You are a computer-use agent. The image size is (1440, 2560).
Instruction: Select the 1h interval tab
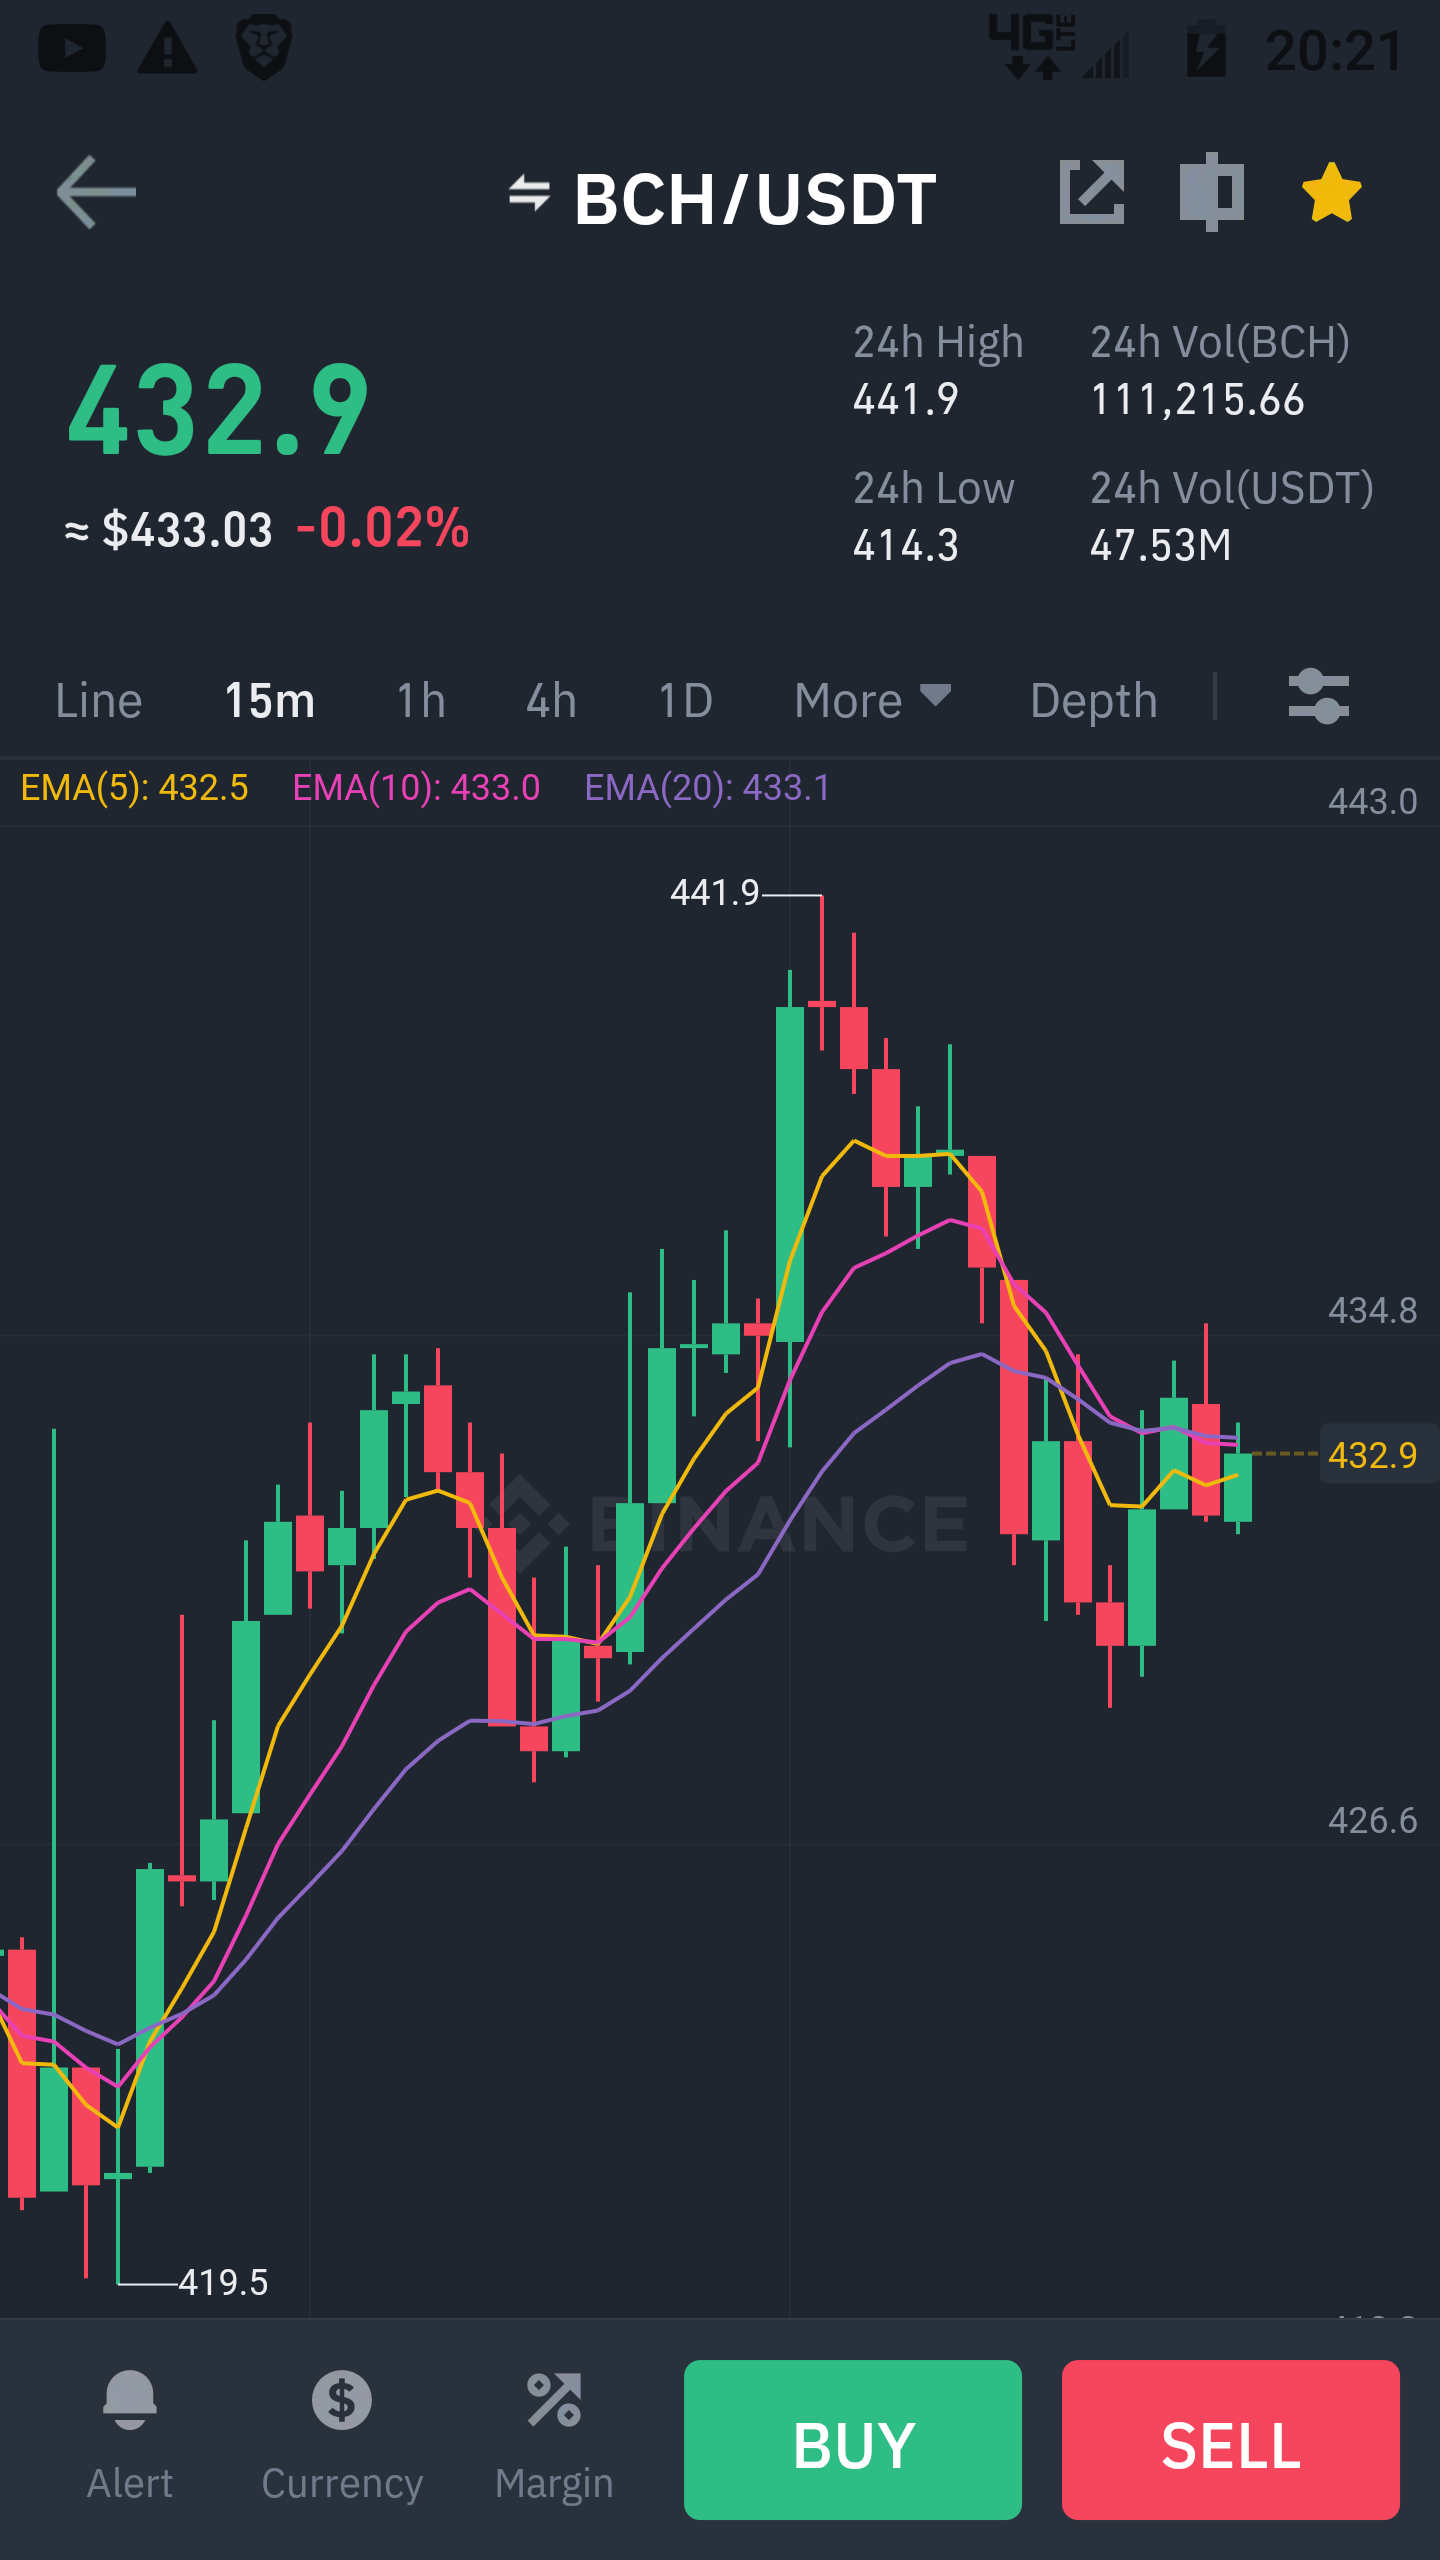421,700
